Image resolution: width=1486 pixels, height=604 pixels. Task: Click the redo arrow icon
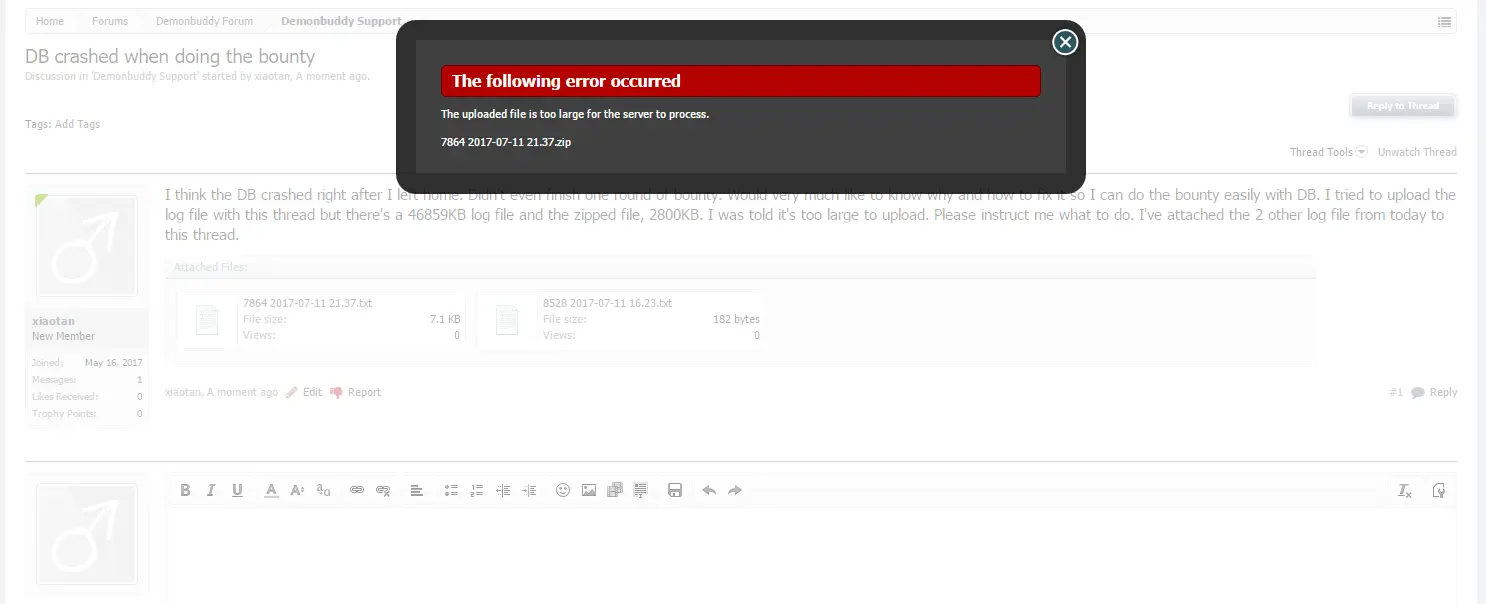[735, 490]
